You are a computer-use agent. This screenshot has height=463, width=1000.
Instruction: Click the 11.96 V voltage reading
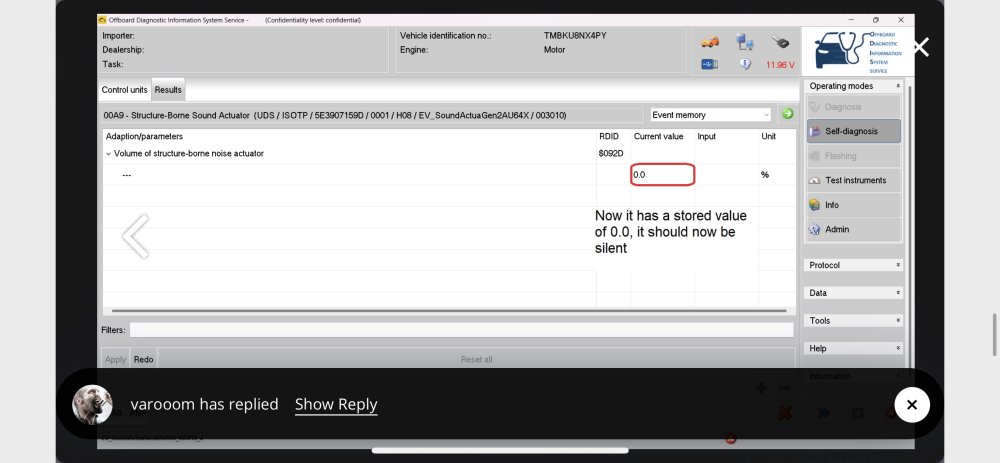click(781, 65)
